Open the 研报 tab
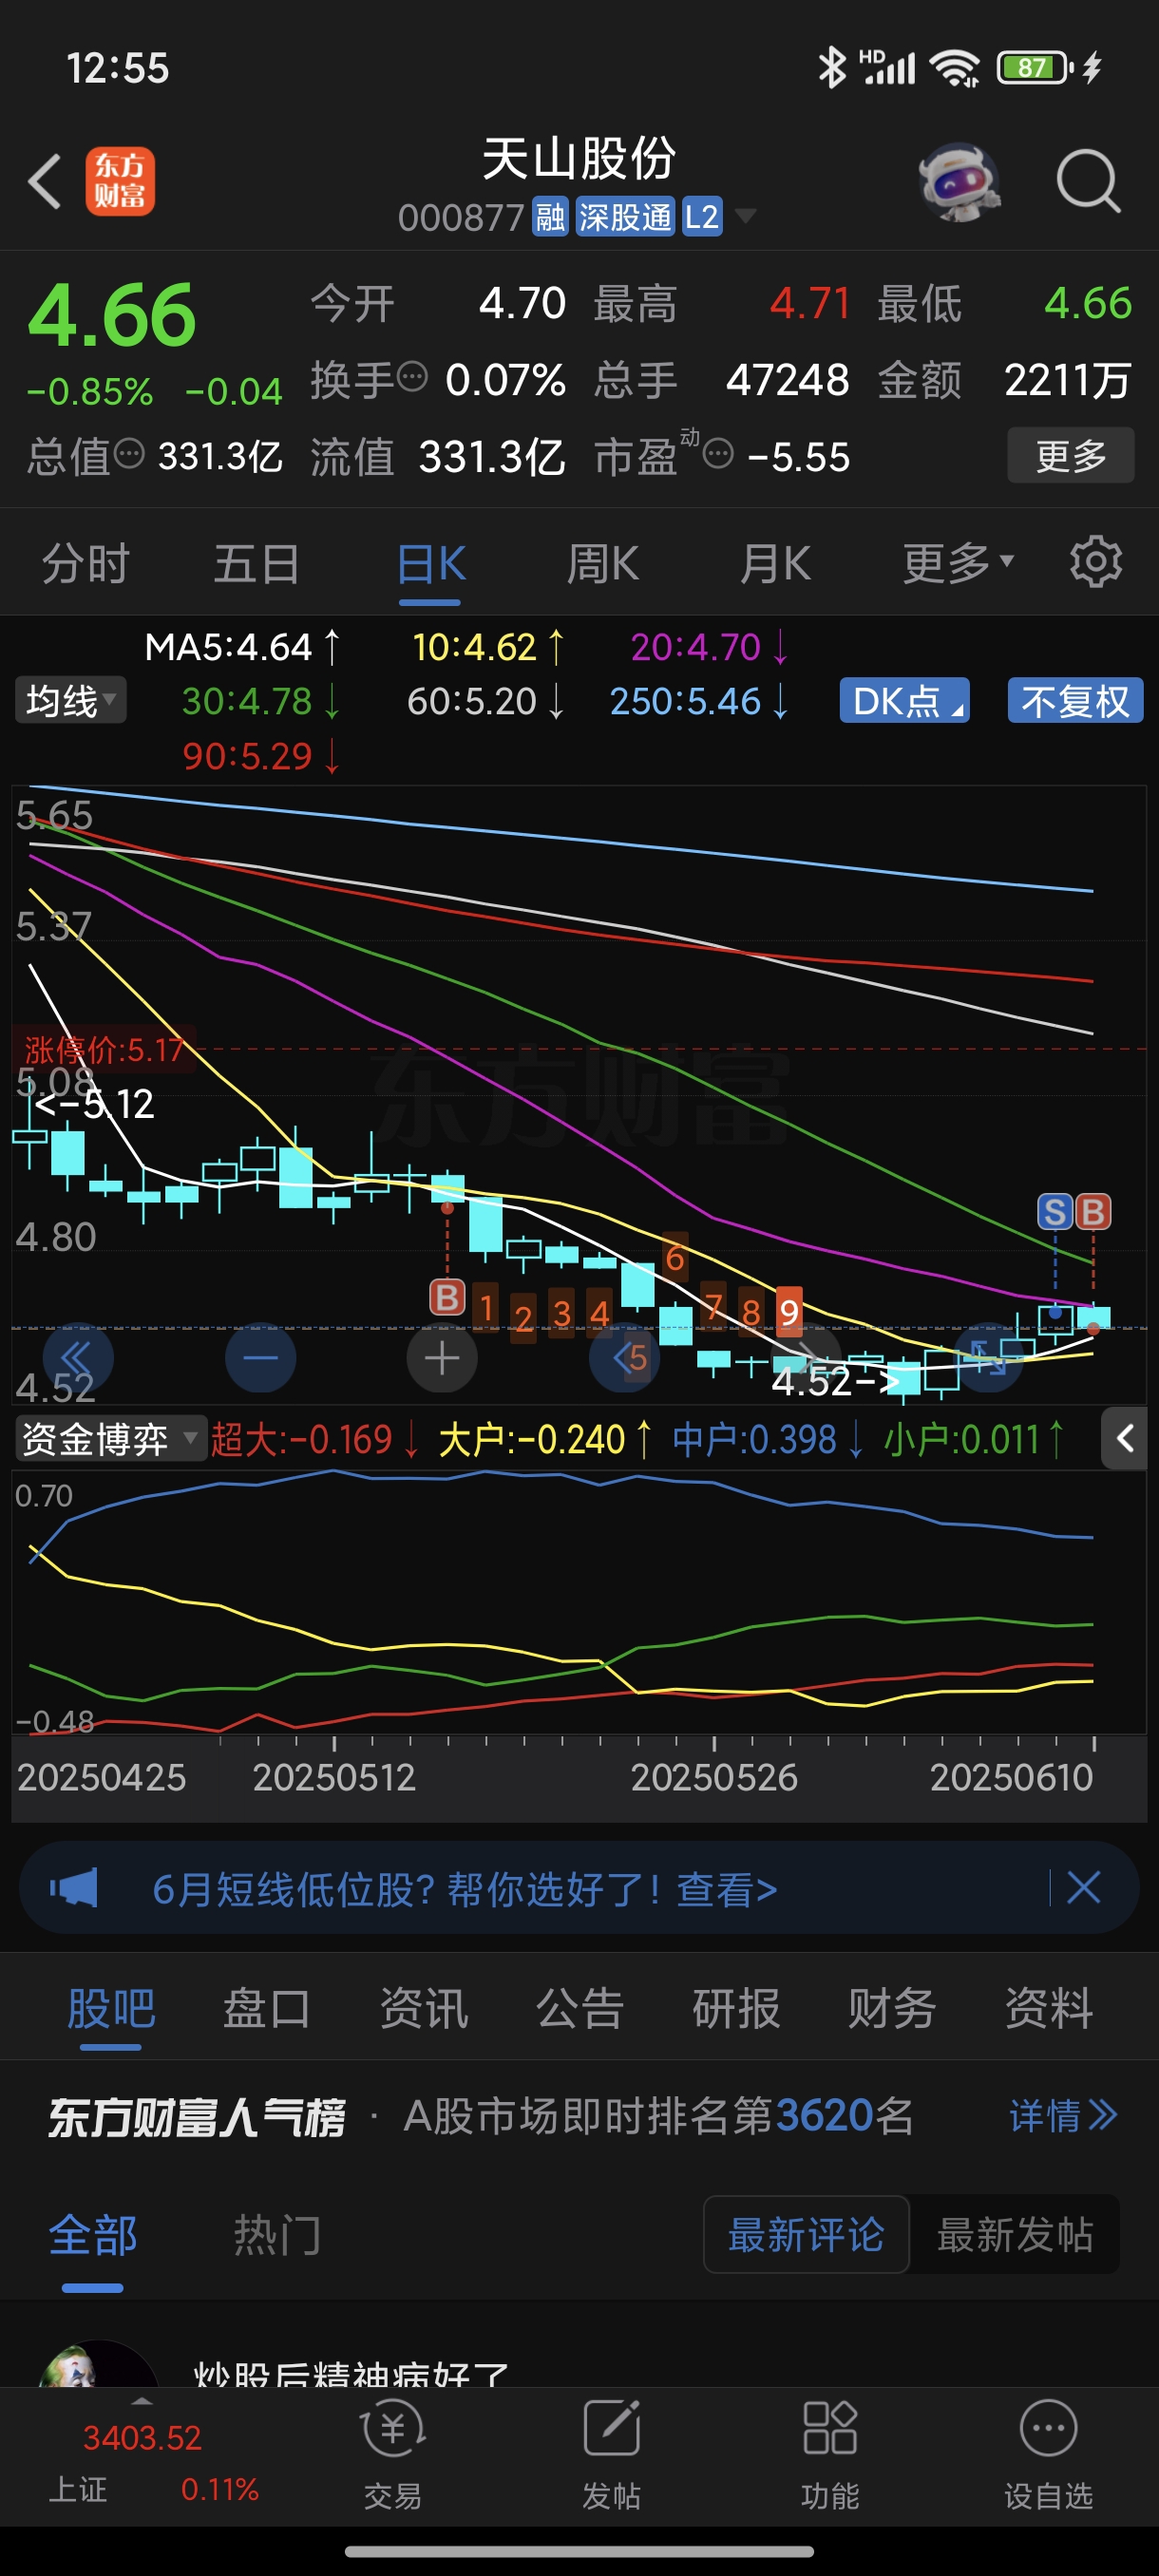 pyautogui.click(x=736, y=2008)
